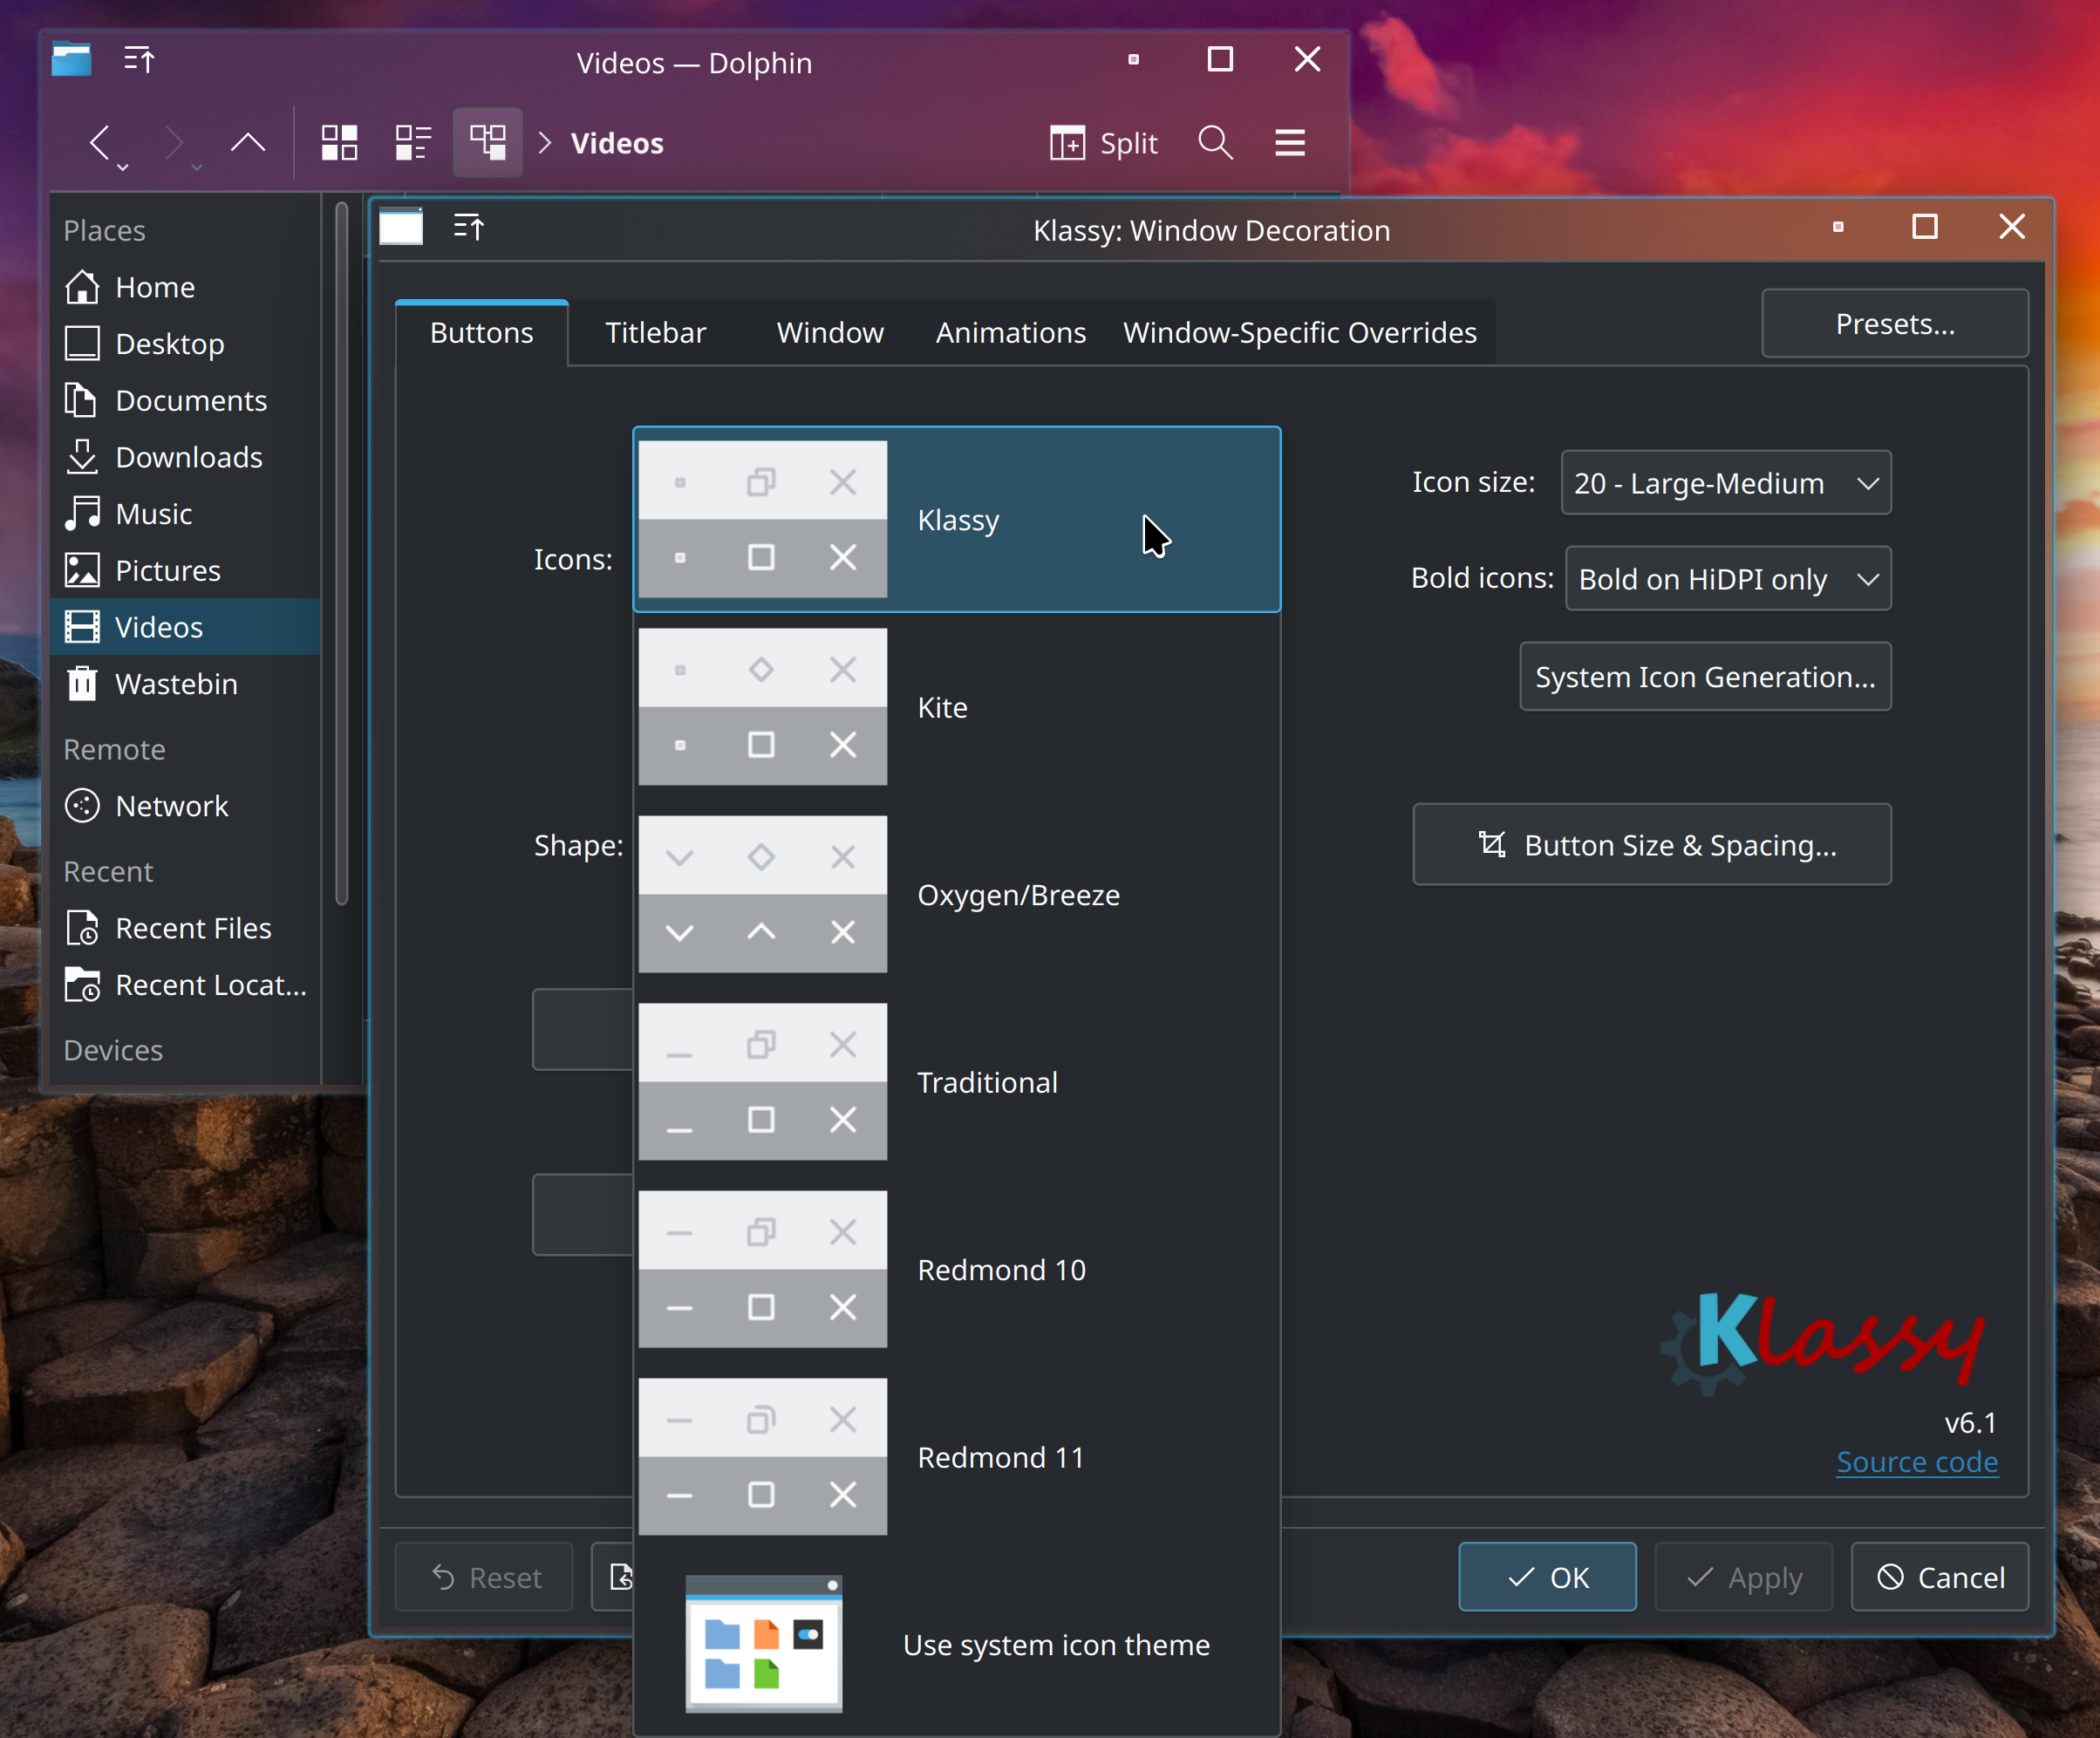The height and width of the screenshot is (1738, 2100).
Task: Open search in Dolphin toolbar
Action: (x=1215, y=143)
